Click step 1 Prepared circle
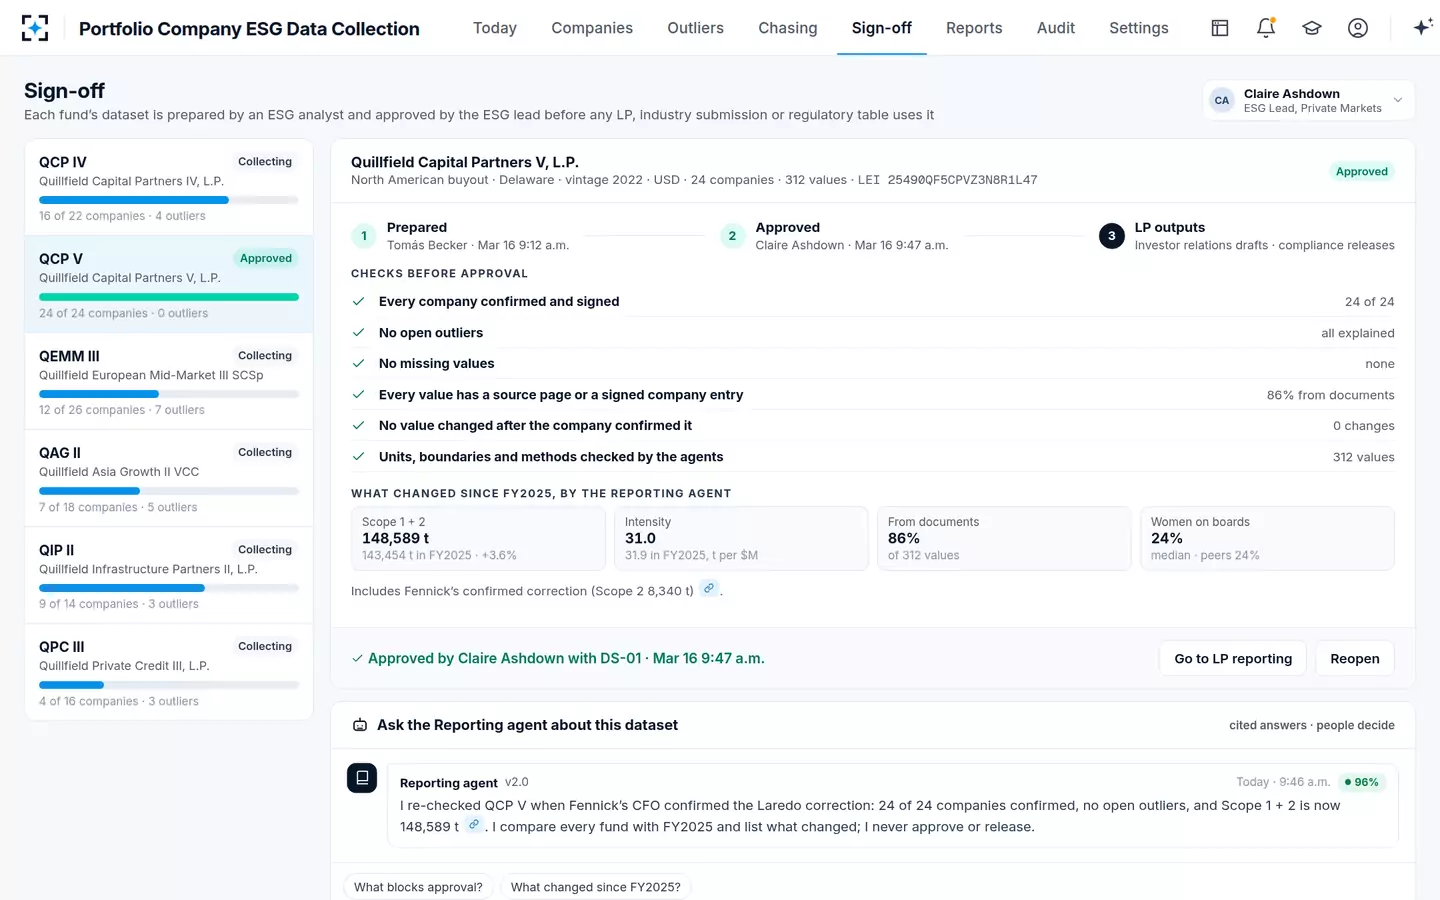This screenshot has height=900, width=1440. coord(364,236)
